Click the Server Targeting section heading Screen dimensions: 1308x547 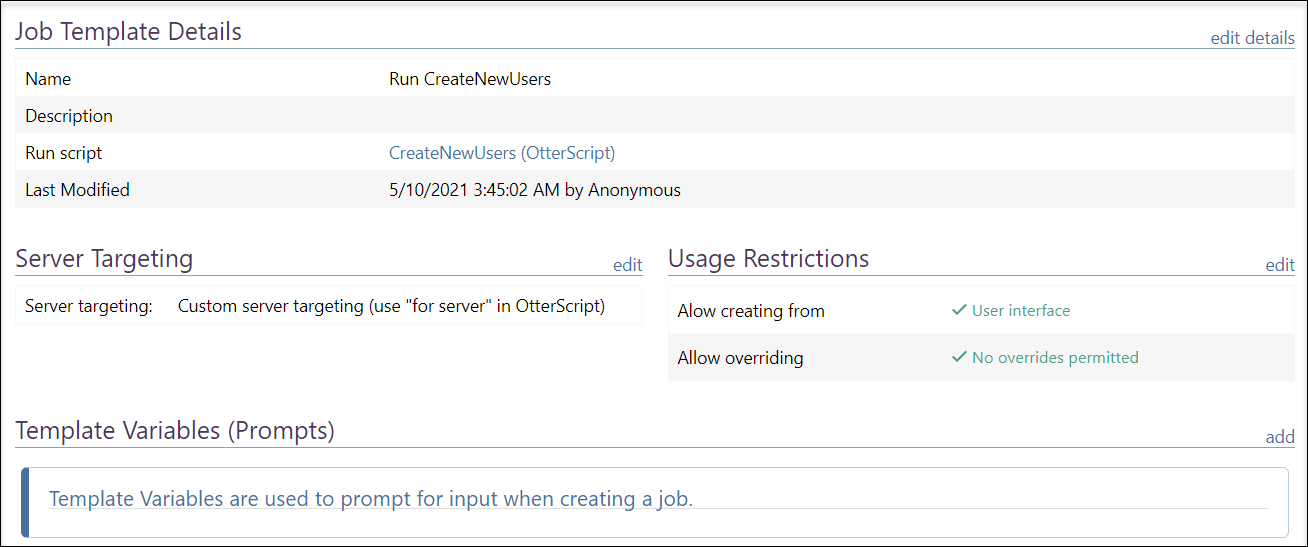104,259
